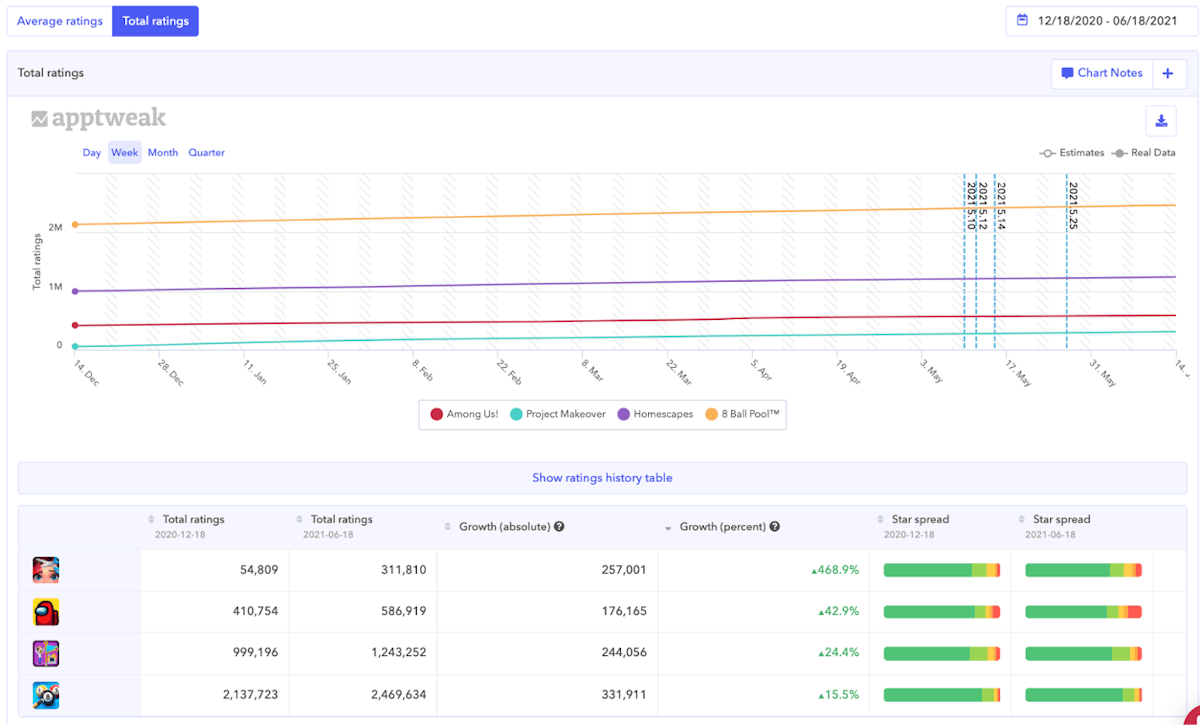Click the download chart icon
Viewport: 1200px width, 725px height.
tap(1161, 121)
